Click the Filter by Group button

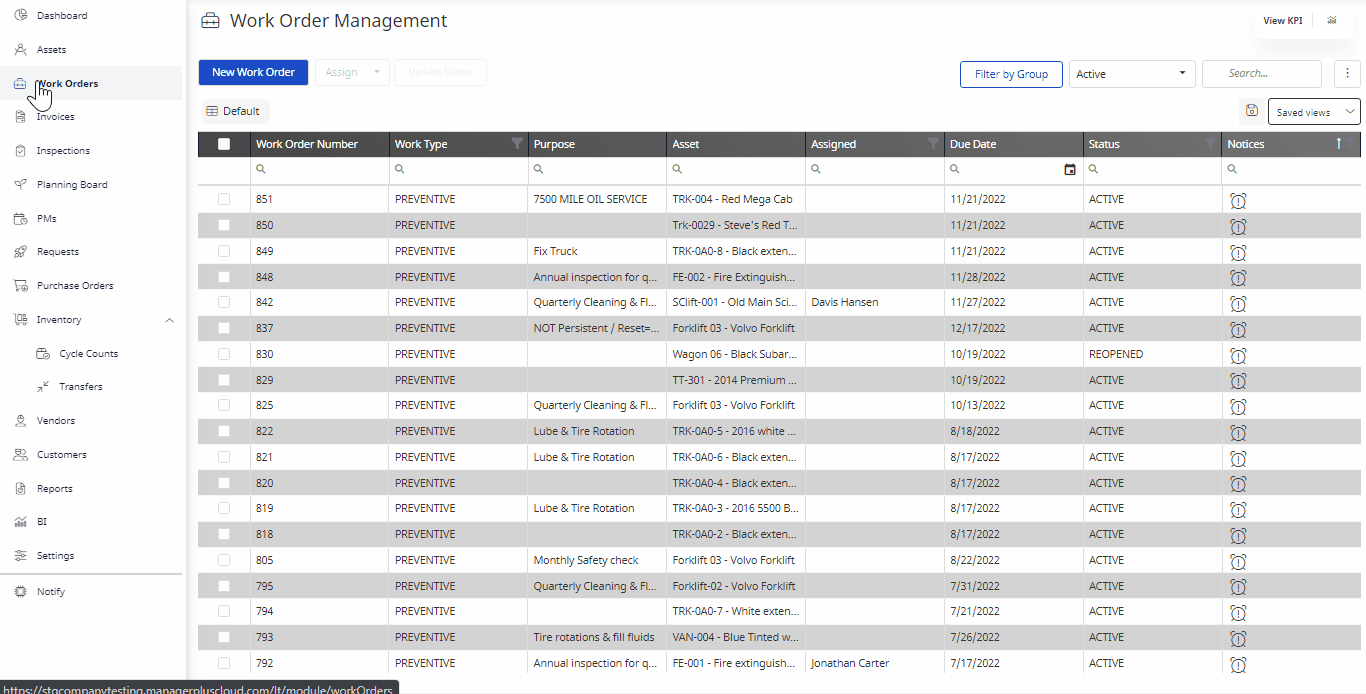pyautogui.click(x=1011, y=74)
